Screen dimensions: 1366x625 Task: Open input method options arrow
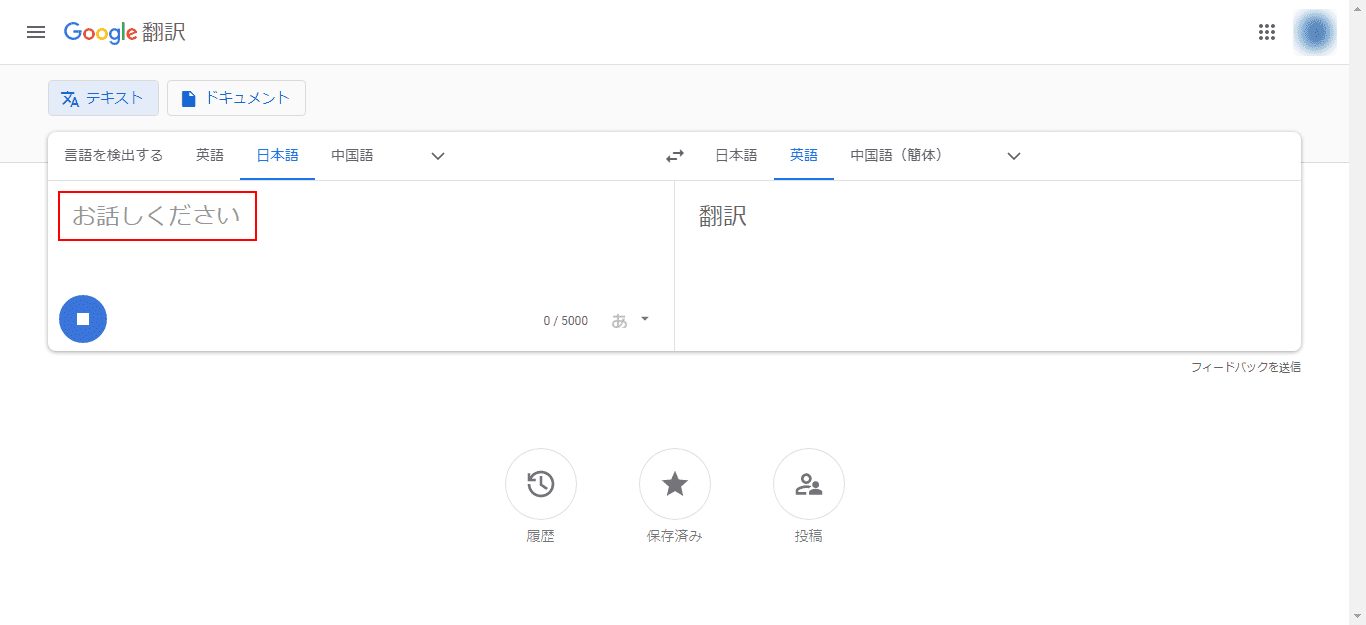pyautogui.click(x=645, y=319)
